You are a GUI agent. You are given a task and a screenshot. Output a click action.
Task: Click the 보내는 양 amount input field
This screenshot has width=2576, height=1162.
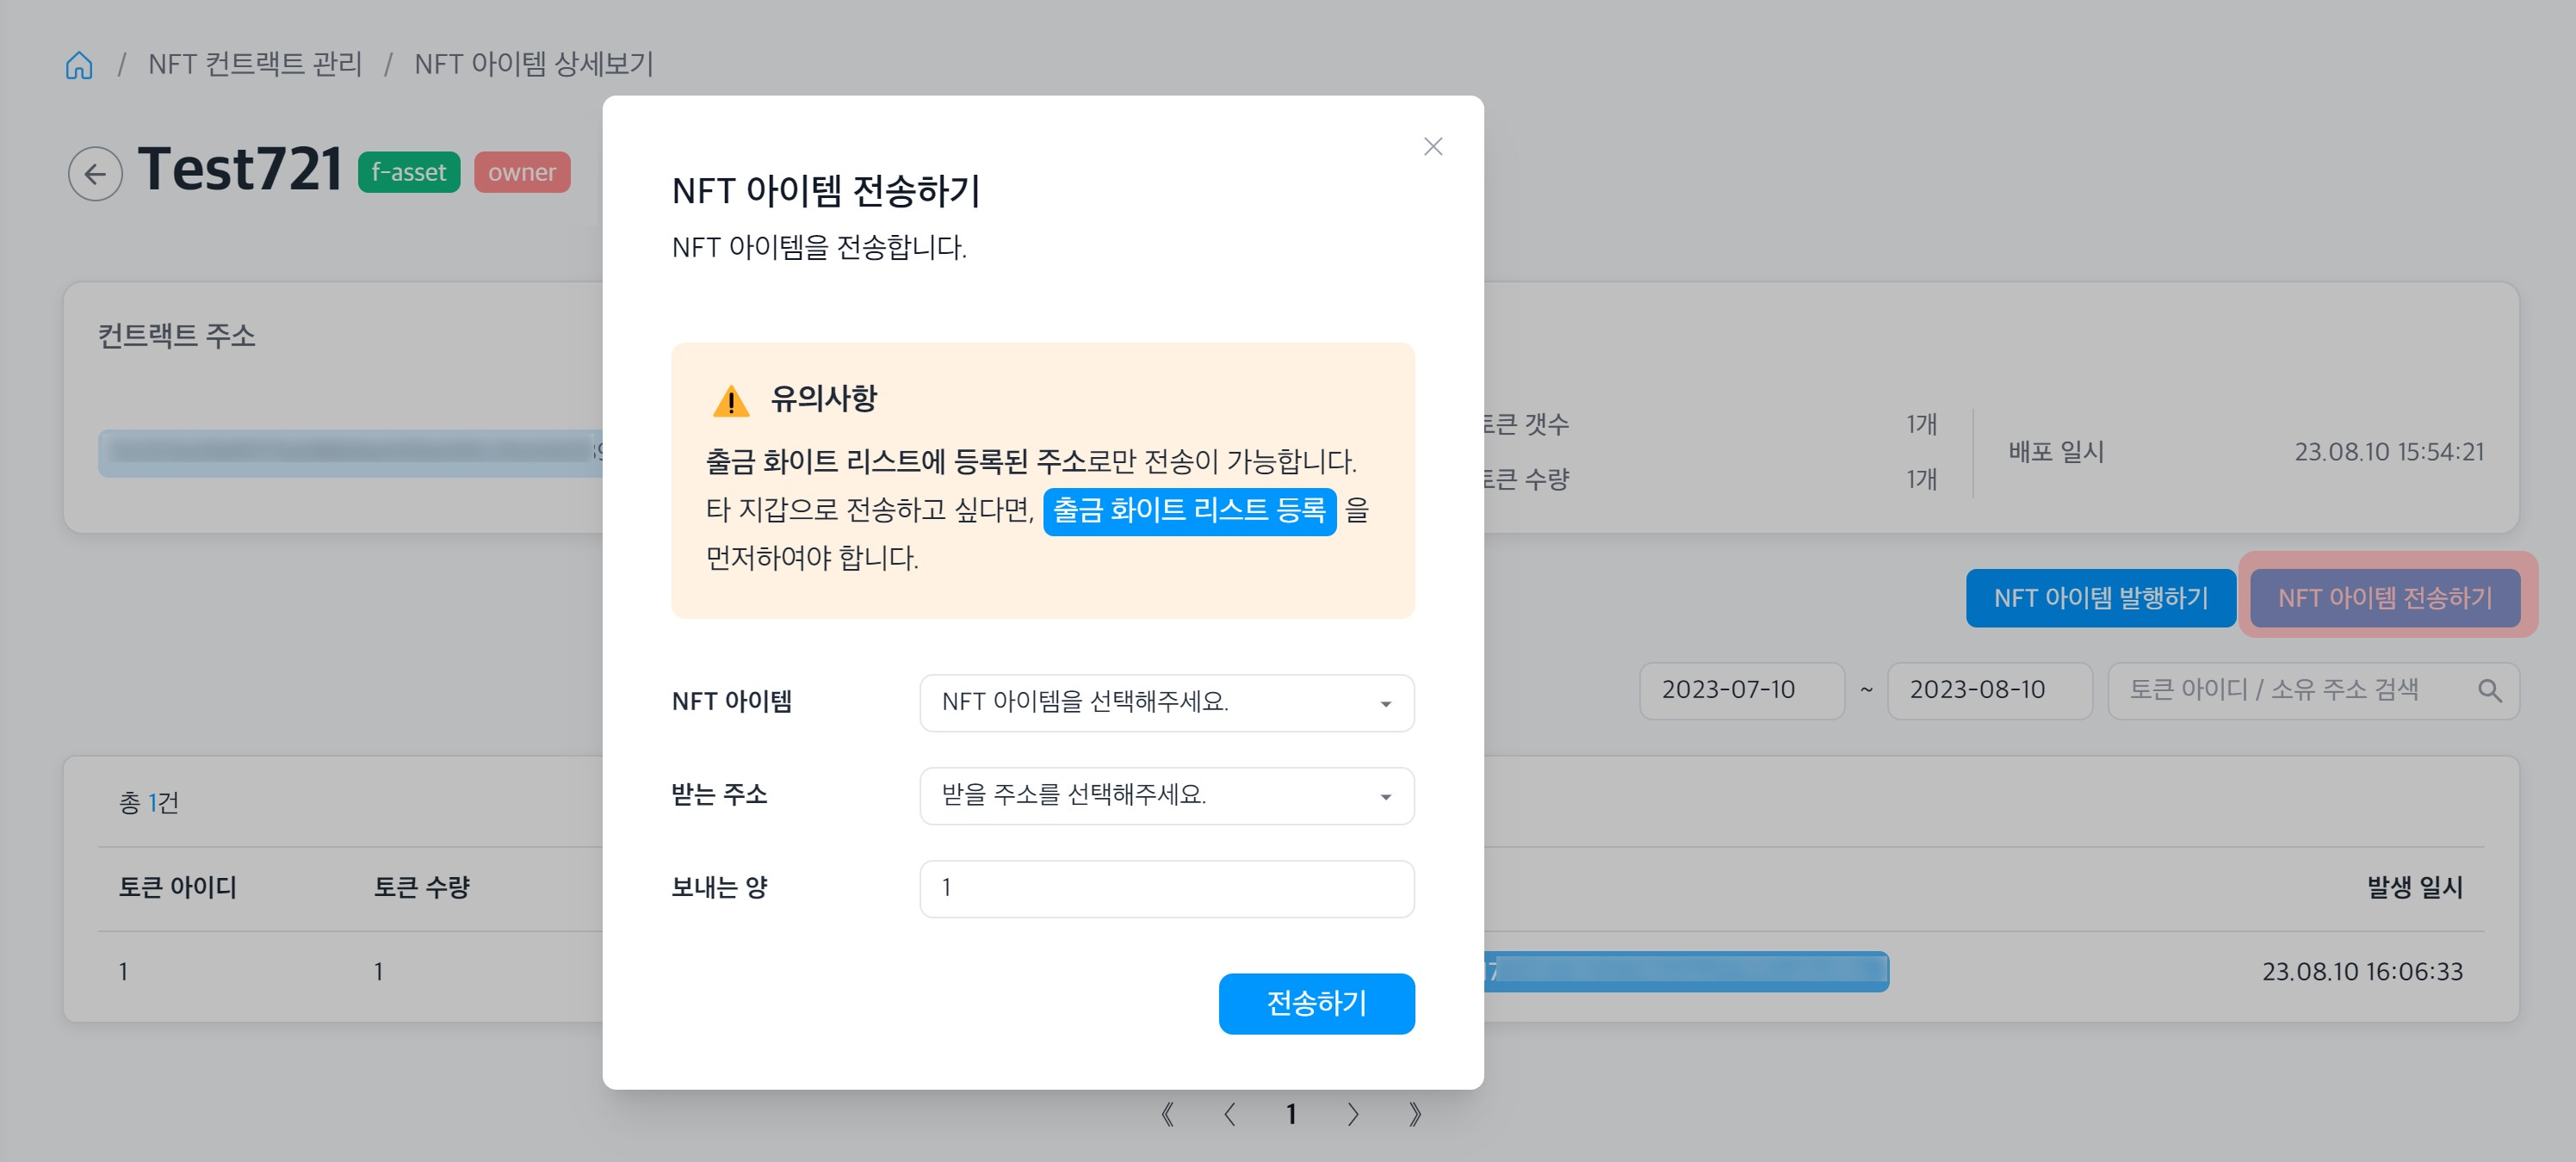pyautogui.click(x=1166, y=888)
